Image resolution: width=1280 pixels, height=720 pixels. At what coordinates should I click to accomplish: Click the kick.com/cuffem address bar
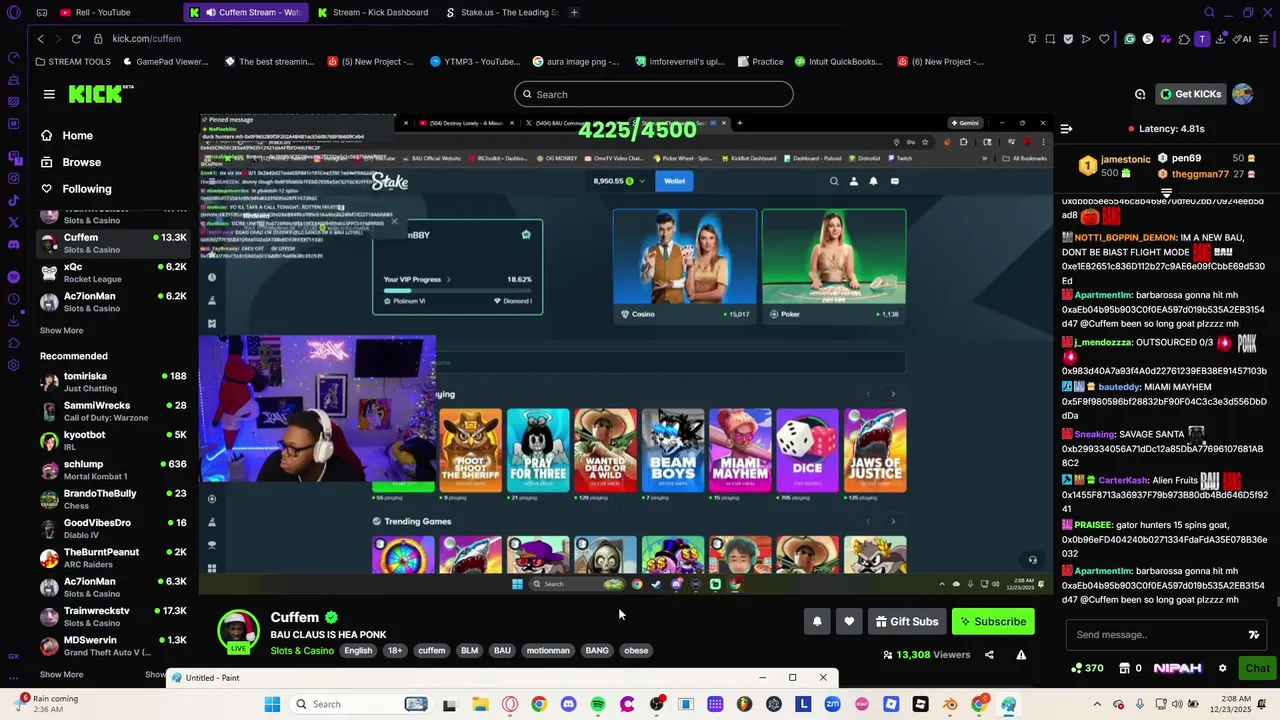point(146,38)
